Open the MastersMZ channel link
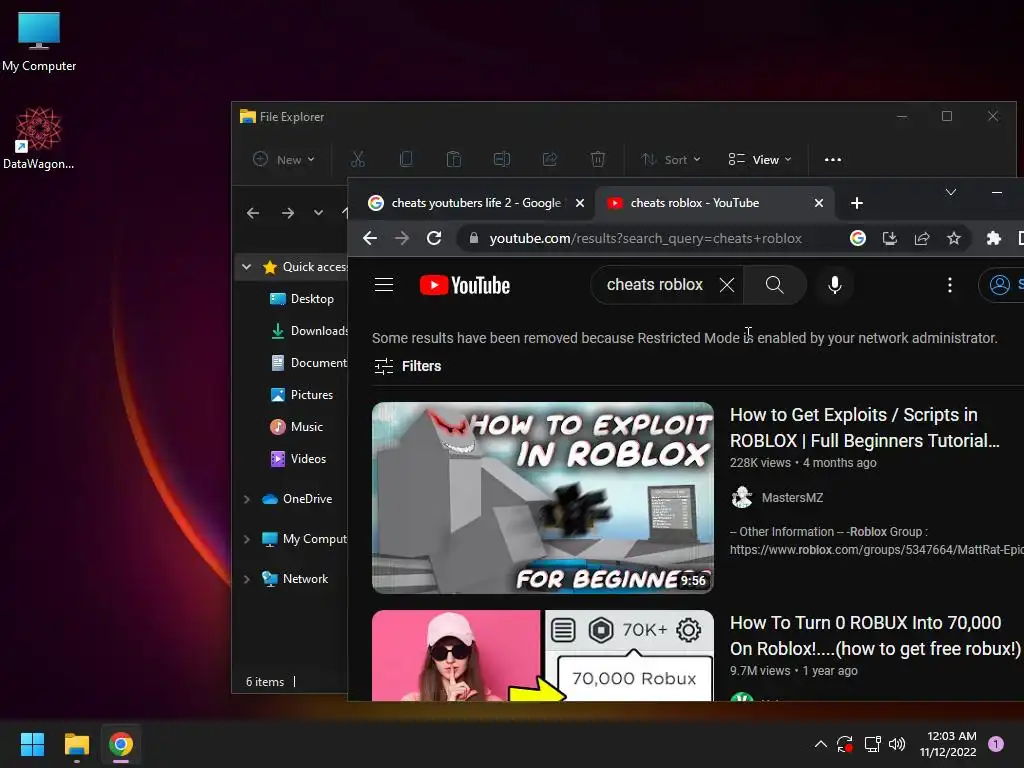The height and width of the screenshot is (768, 1024). click(792, 498)
